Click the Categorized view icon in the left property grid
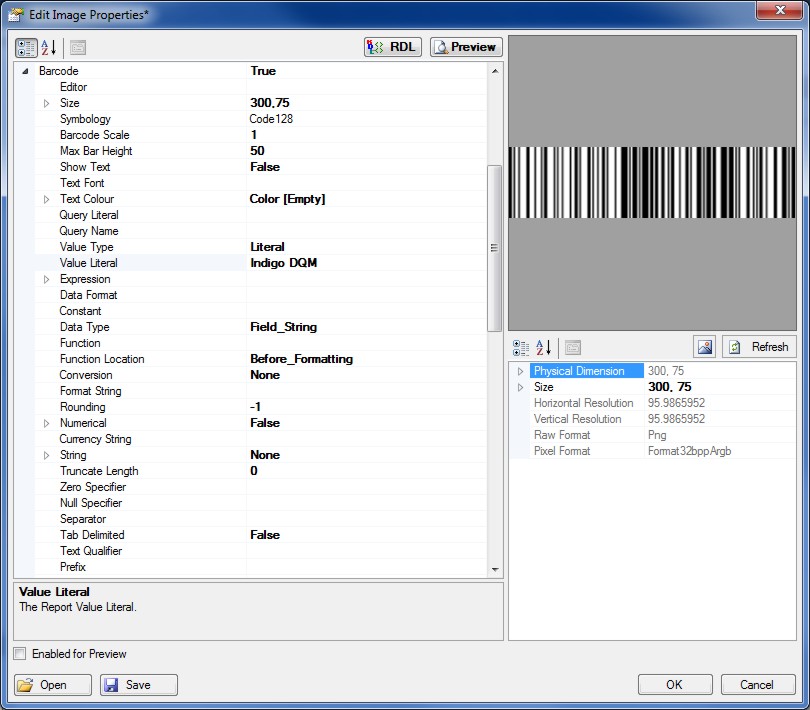810x710 pixels. click(26, 47)
